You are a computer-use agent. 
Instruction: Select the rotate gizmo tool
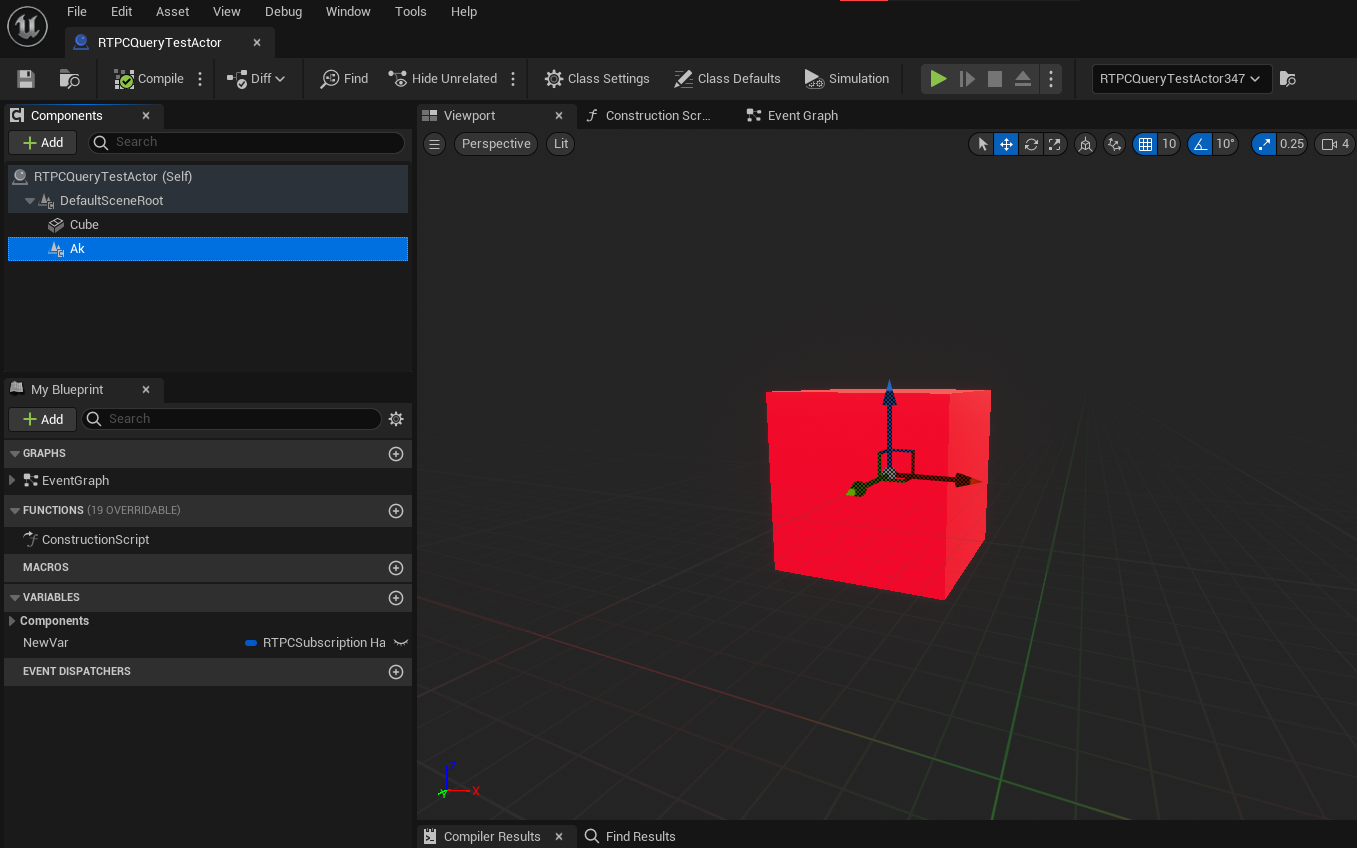(1031, 144)
